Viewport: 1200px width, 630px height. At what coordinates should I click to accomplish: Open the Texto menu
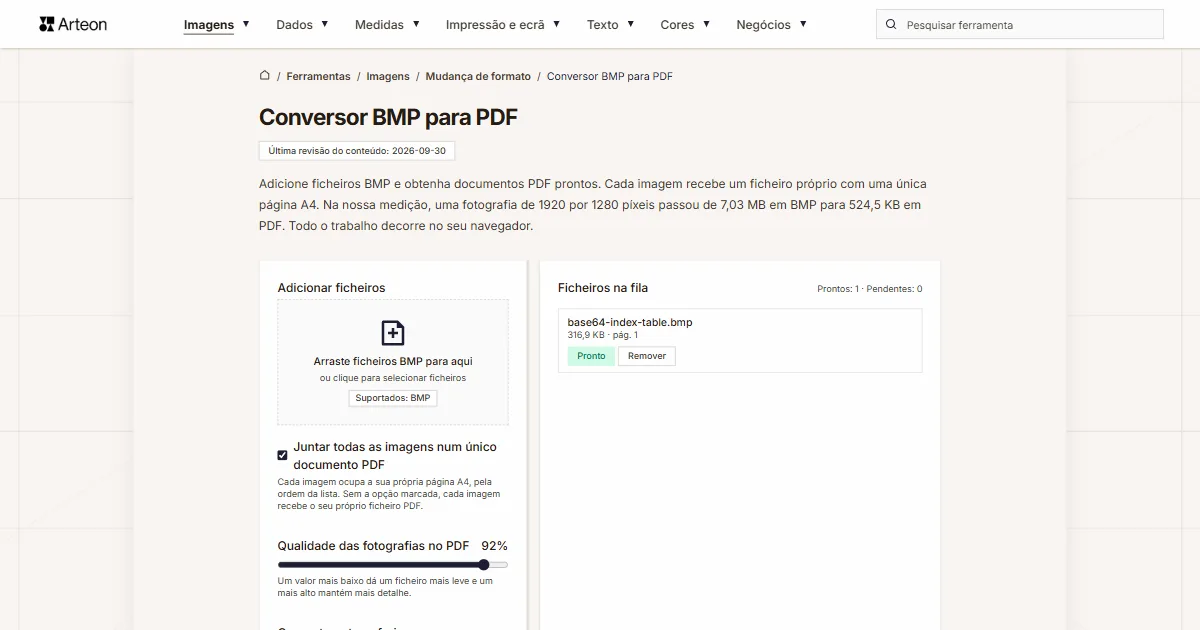(602, 24)
